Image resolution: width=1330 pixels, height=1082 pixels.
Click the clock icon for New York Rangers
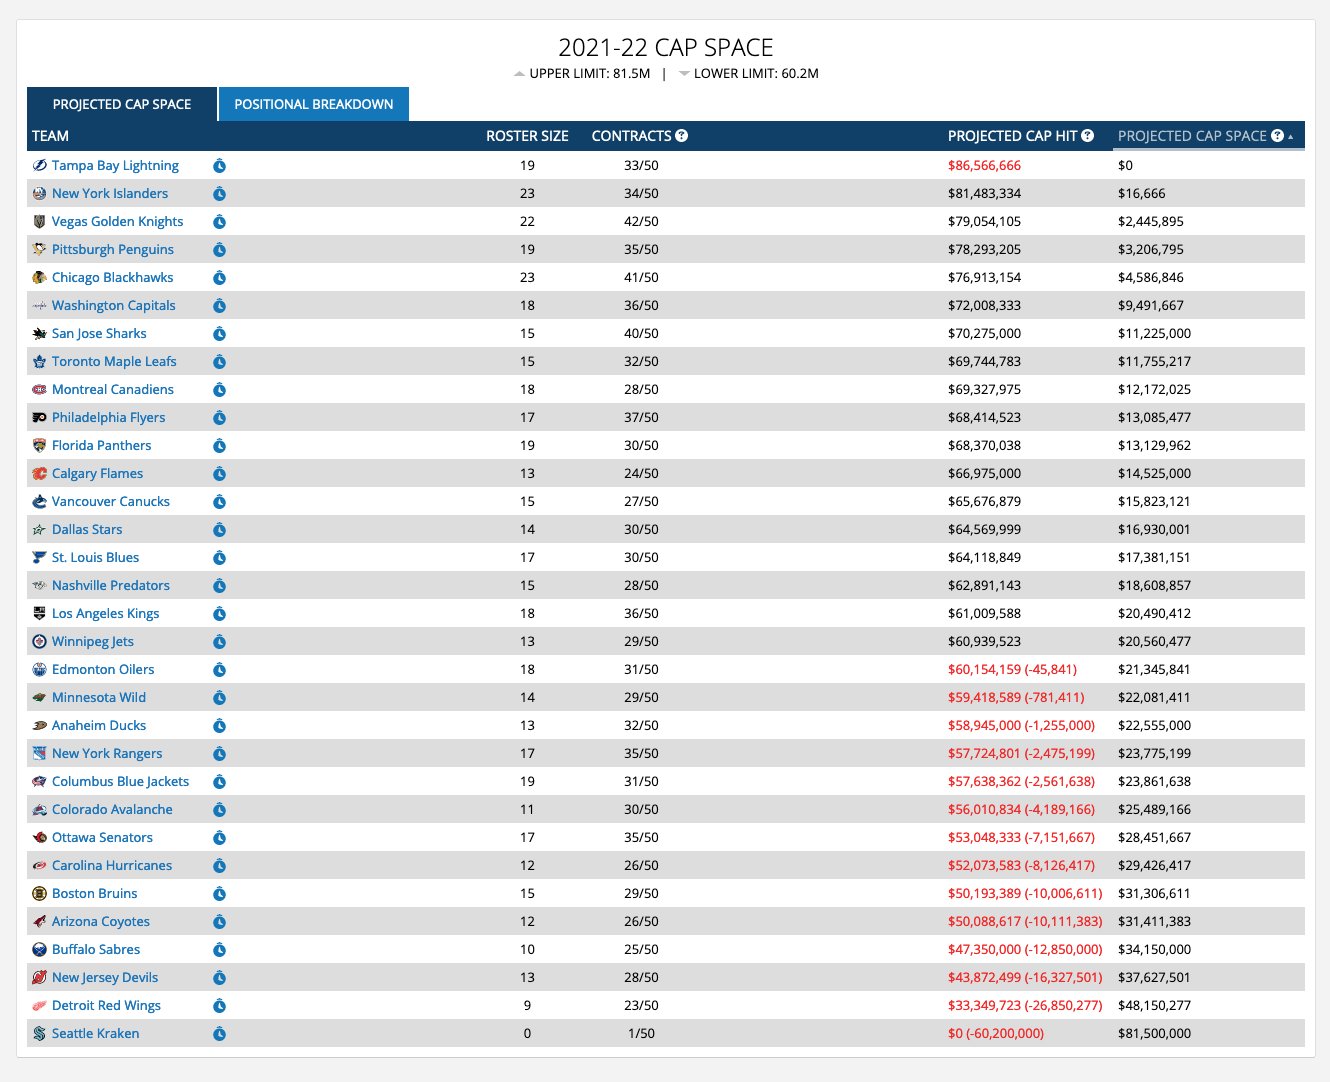click(x=219, y=754)
